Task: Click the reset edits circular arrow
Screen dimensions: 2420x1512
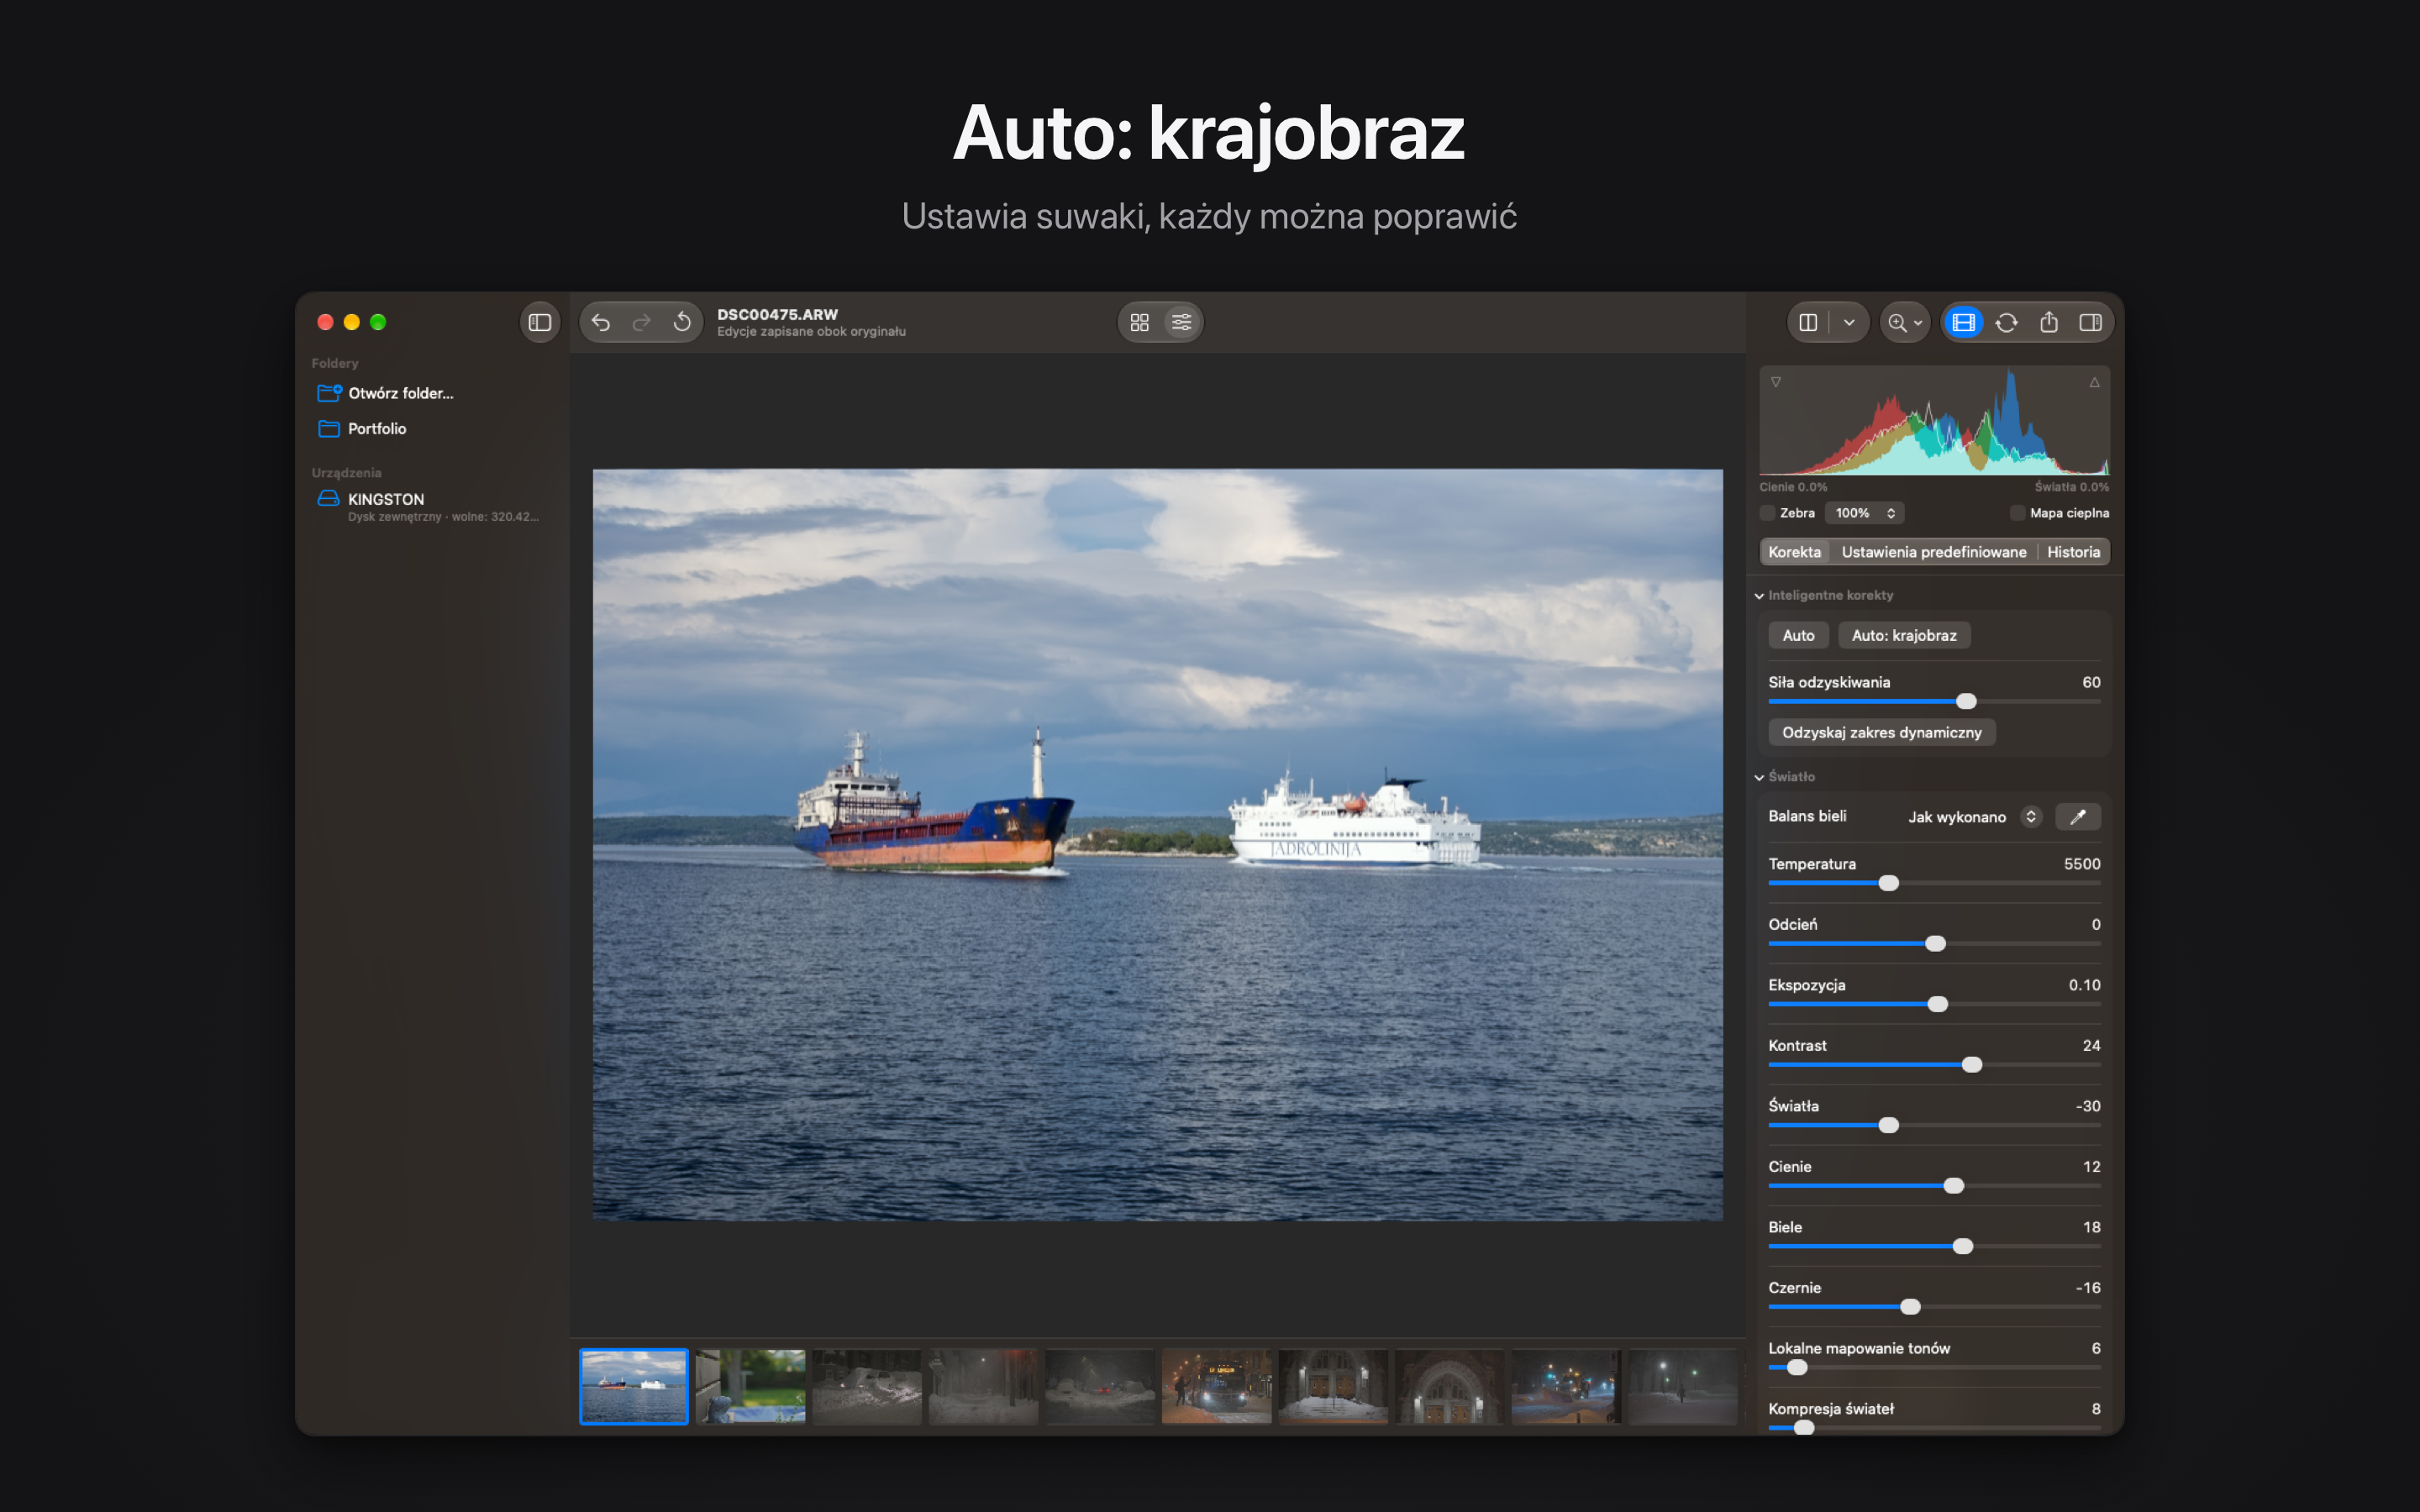Action: (x=682, y=322)
